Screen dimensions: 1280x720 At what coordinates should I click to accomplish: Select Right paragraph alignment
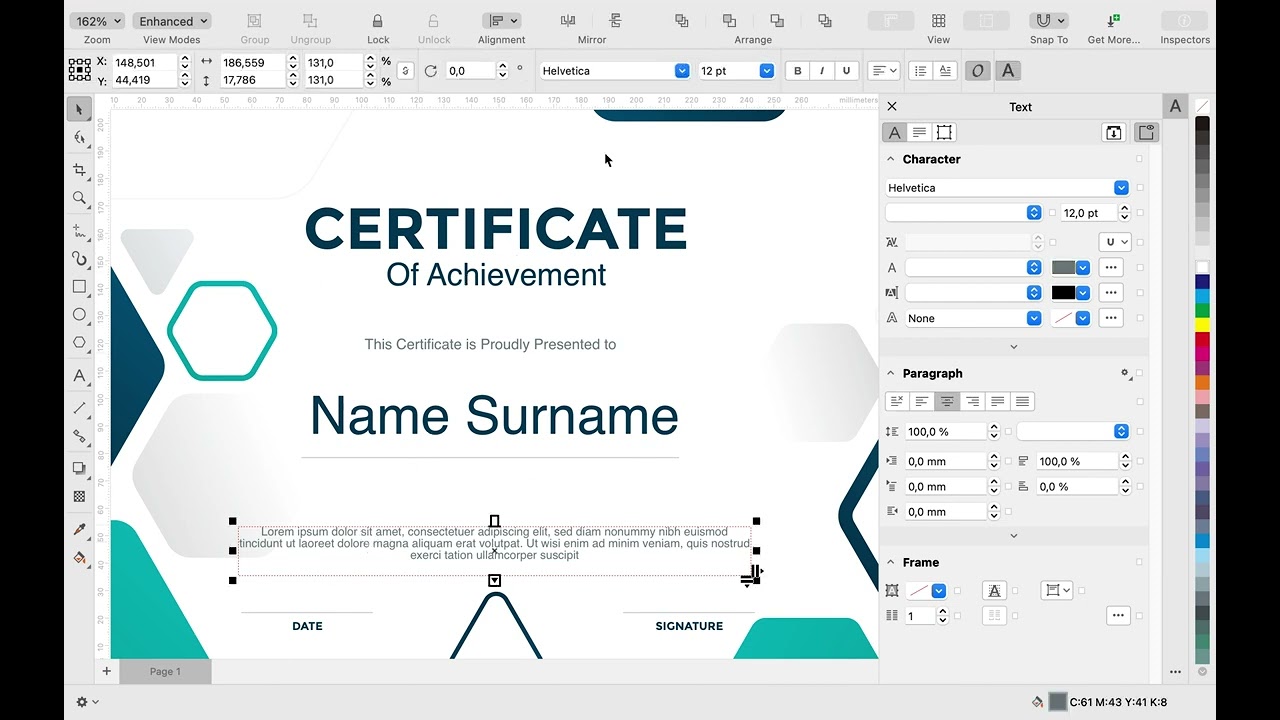pyautogui.click(x=972, y=401)
